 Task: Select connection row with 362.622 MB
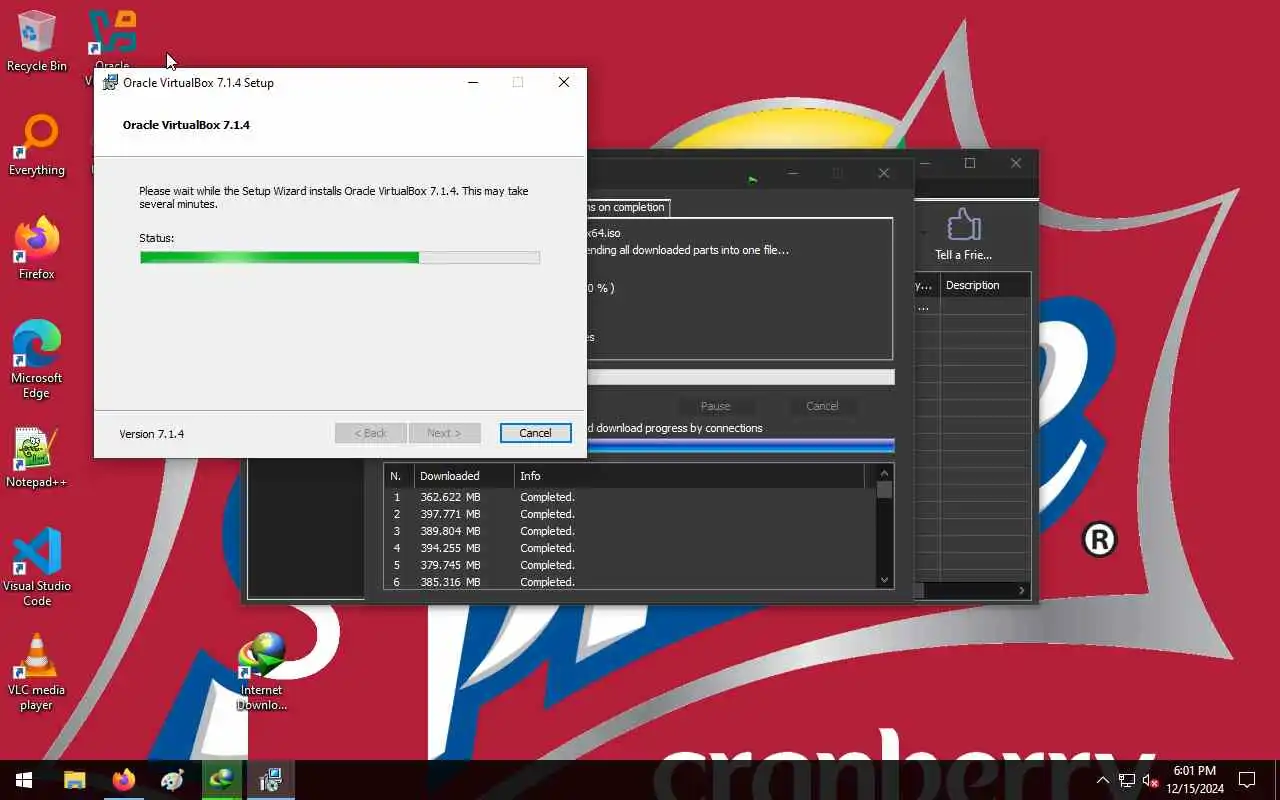tap(630, 497)
